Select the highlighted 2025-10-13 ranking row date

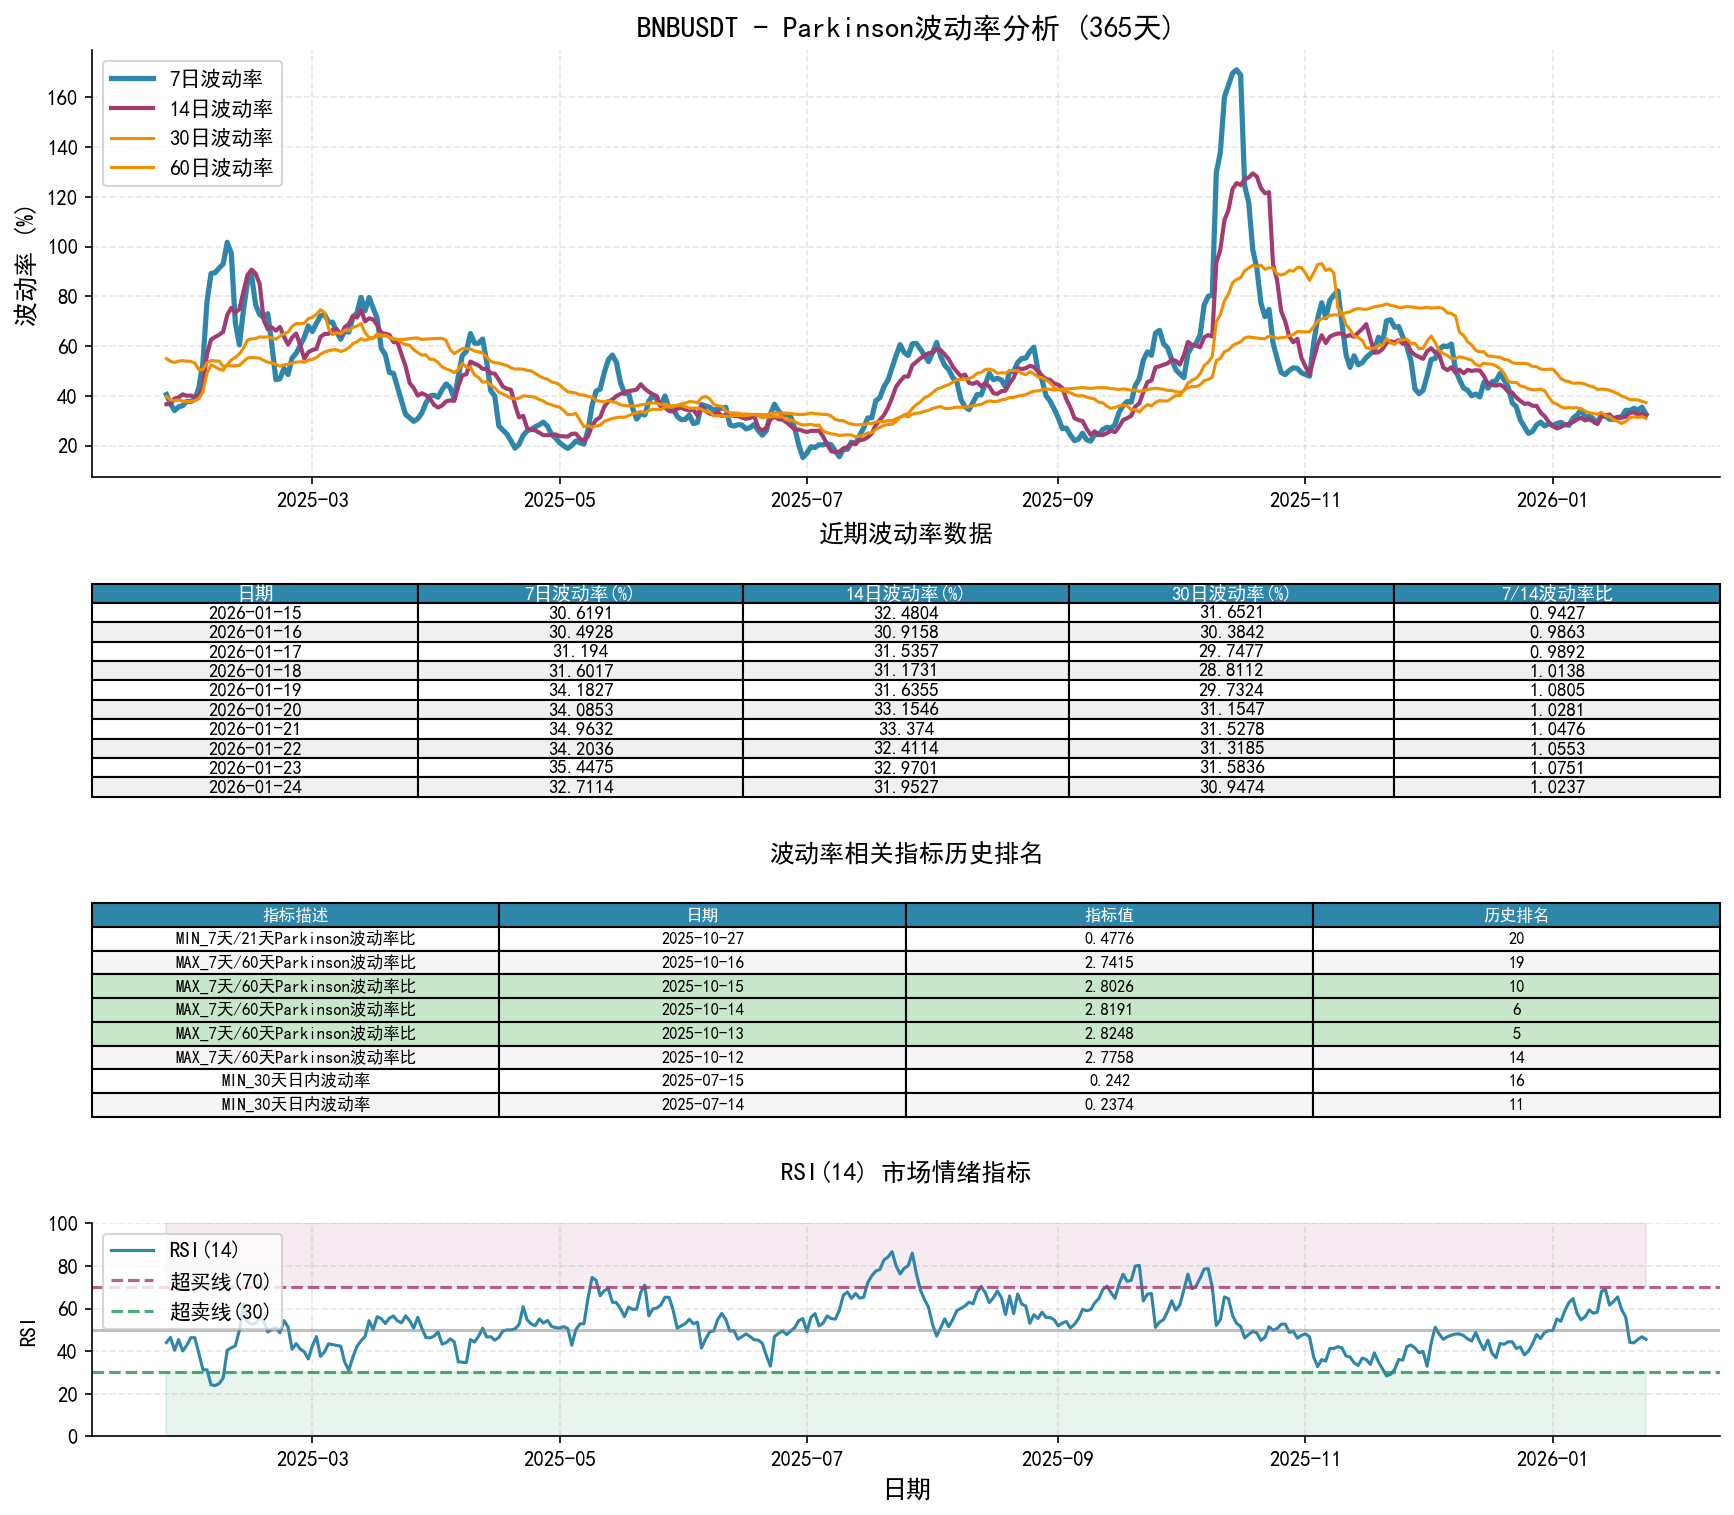pyautogui.click(x=702, y=1034)
